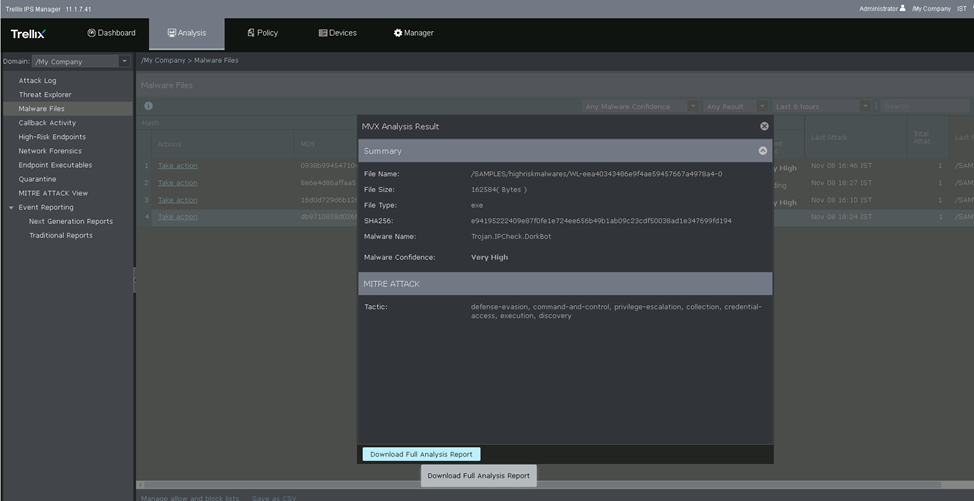
Task: Open Threat Explorer in sidebar
Action: coord(45,94)
